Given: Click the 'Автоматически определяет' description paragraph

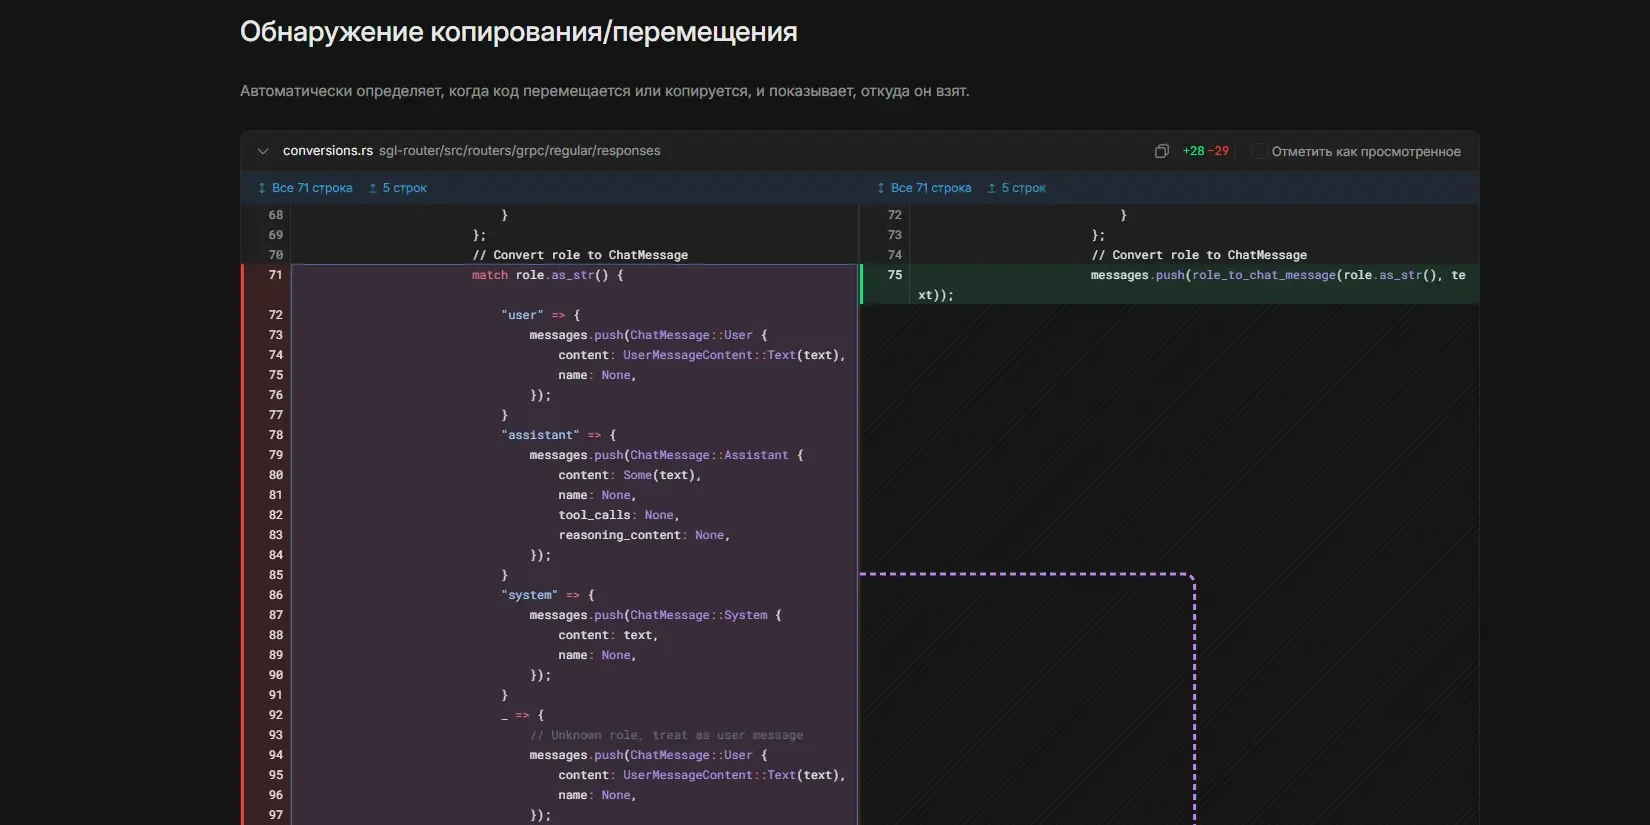Looking at the screenshot, I should [x=605, y=91].
